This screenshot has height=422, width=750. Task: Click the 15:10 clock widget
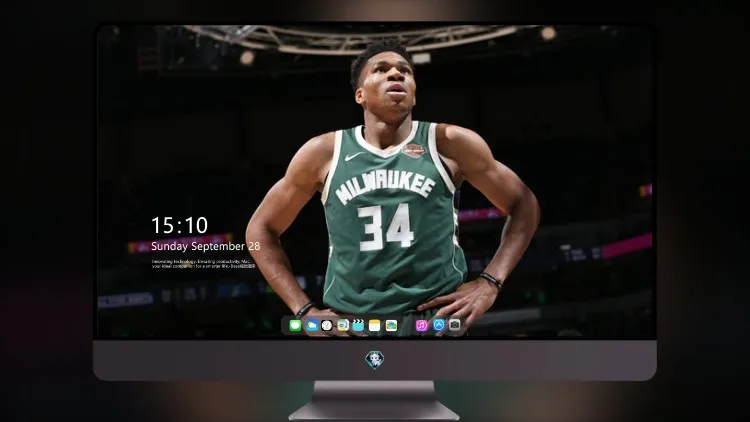coord(179,225)
